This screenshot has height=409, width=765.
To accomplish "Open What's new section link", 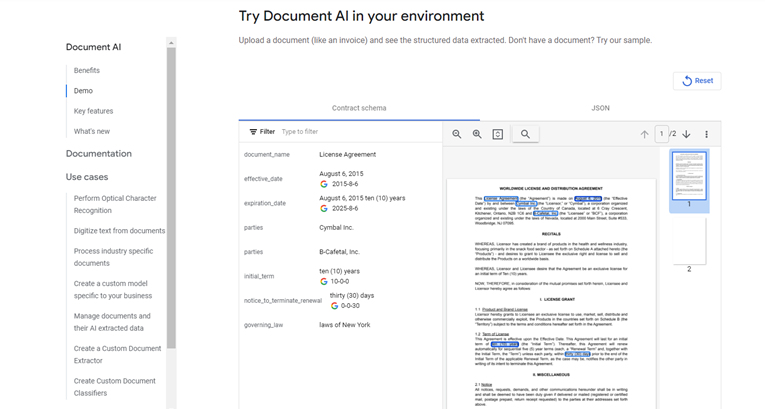I will (92, 131).
